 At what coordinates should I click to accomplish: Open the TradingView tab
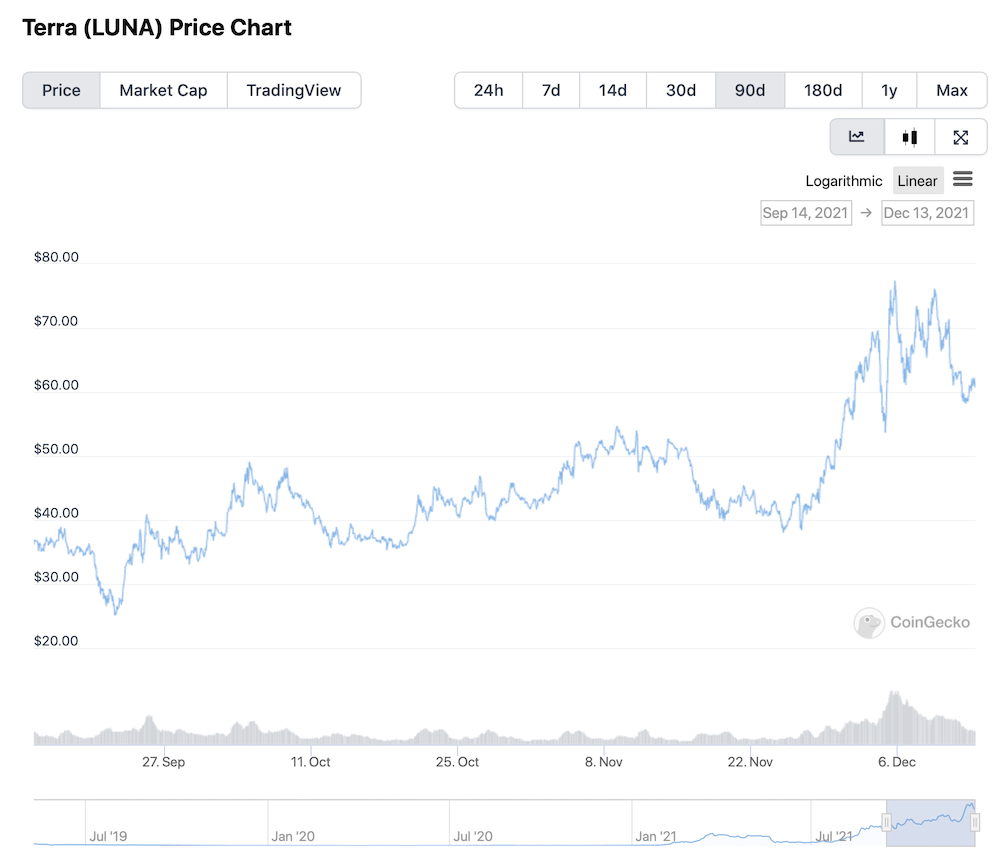click(294, 91)
